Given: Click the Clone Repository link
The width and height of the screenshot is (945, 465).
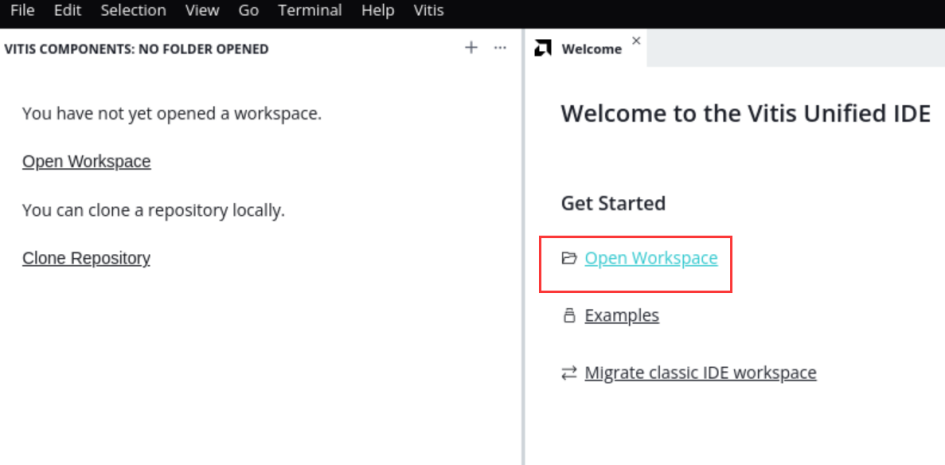Looking at the screenshot, I should point(86,258).
